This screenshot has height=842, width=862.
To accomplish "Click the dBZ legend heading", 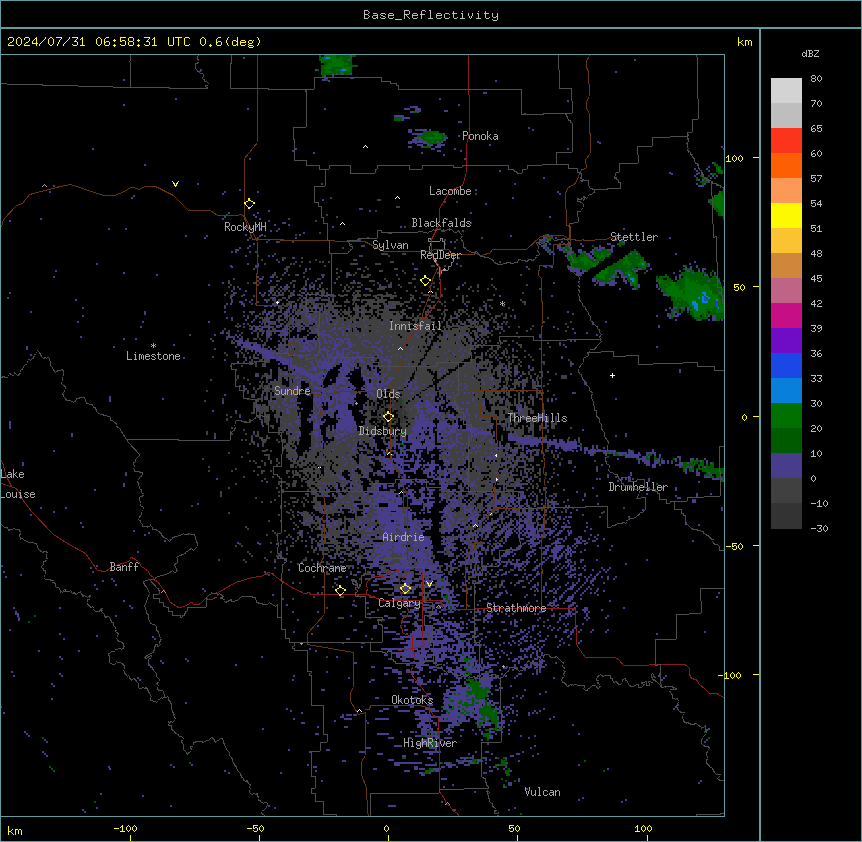I will click(810, 53).
